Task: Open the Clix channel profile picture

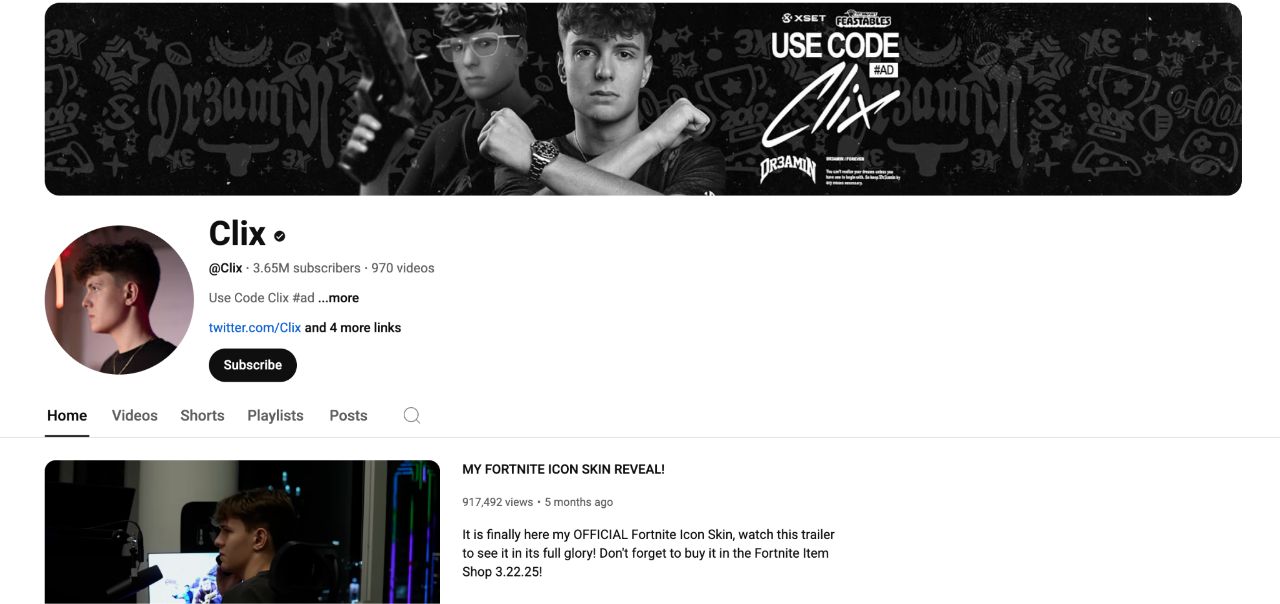Action: click(119, 299)
